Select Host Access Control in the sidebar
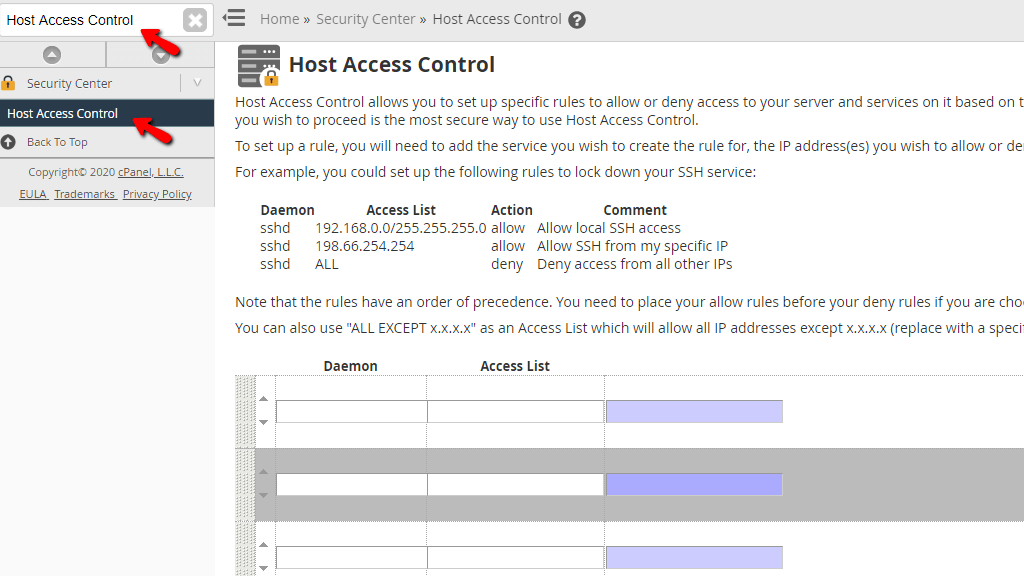The image size is (1024, 576). click(x=62, y=113)
